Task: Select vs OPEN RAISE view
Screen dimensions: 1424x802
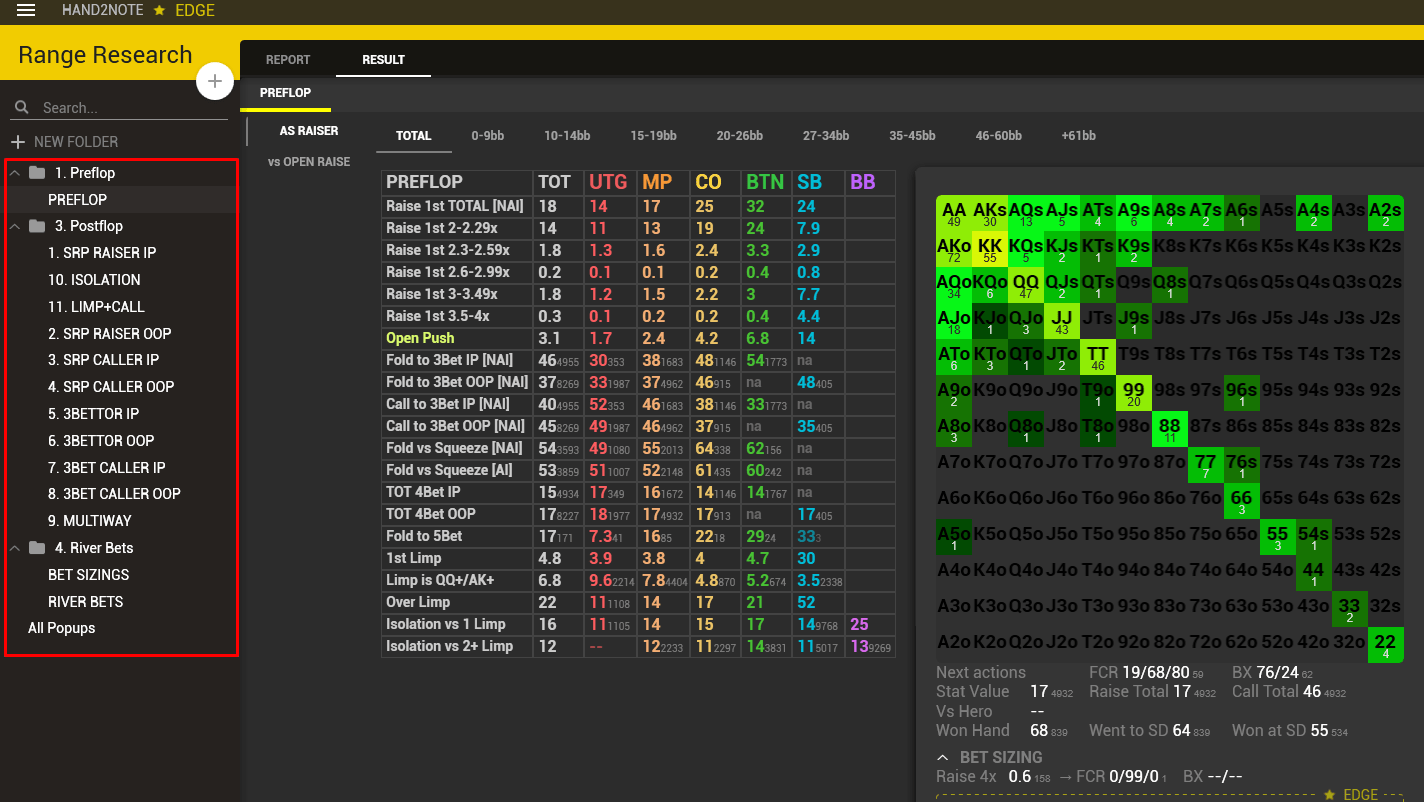Action: pos(309,162)
